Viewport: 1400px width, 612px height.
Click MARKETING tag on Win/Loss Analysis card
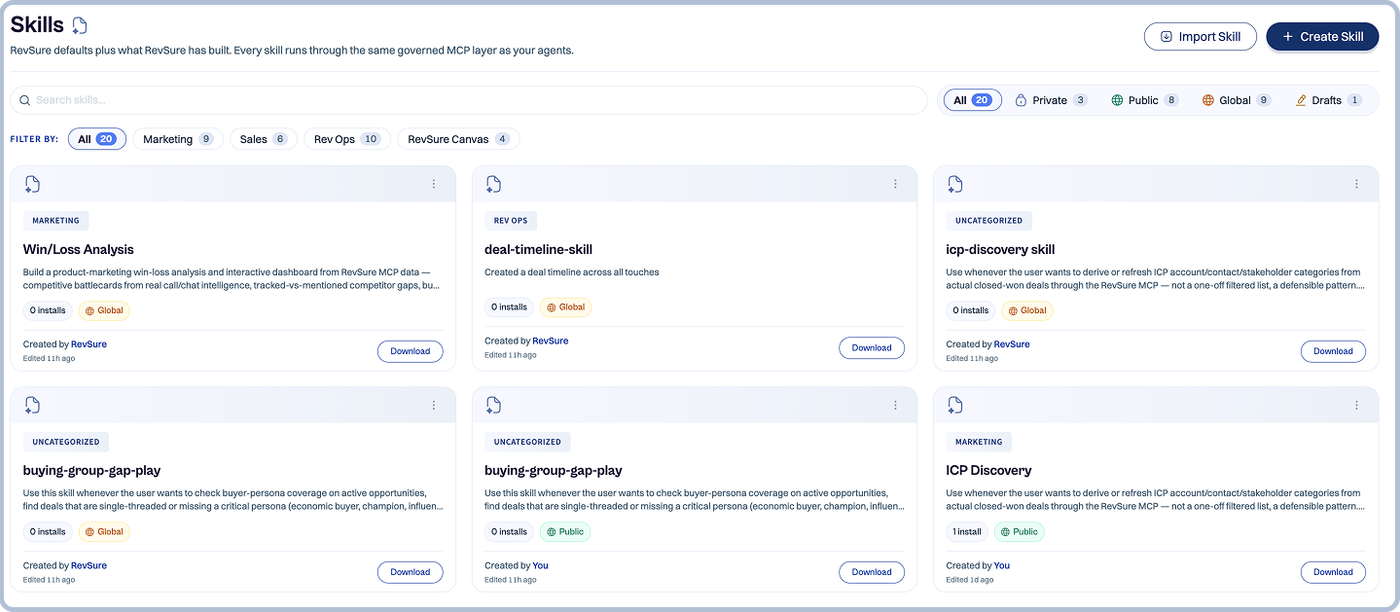[x=56, y=220]
